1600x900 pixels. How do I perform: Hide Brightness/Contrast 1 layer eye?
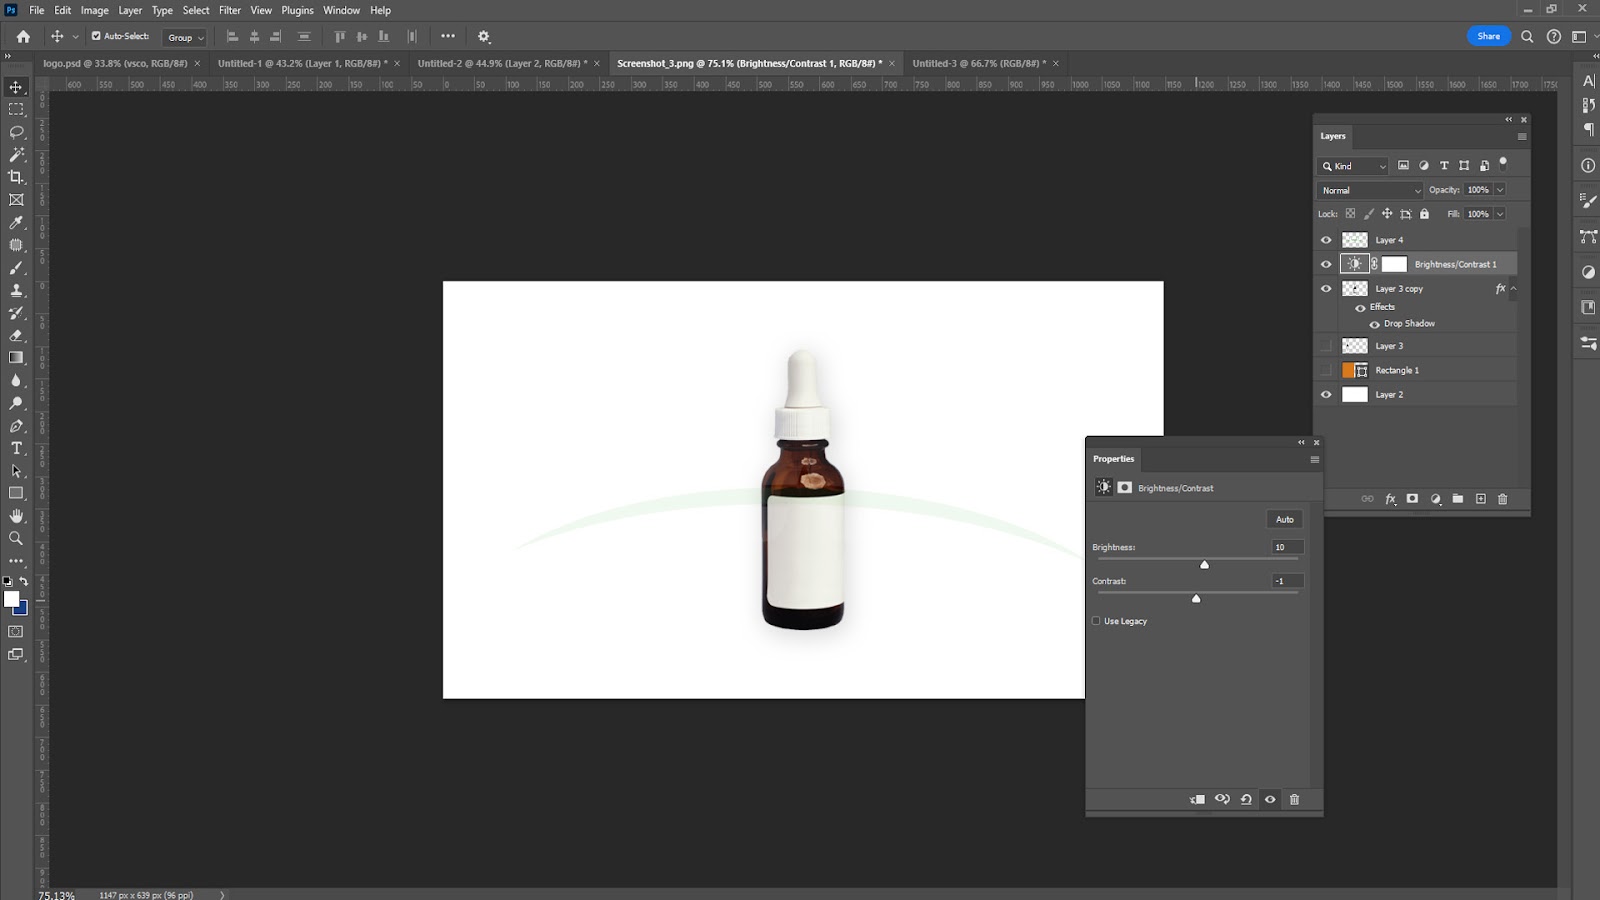point(1326,264)
